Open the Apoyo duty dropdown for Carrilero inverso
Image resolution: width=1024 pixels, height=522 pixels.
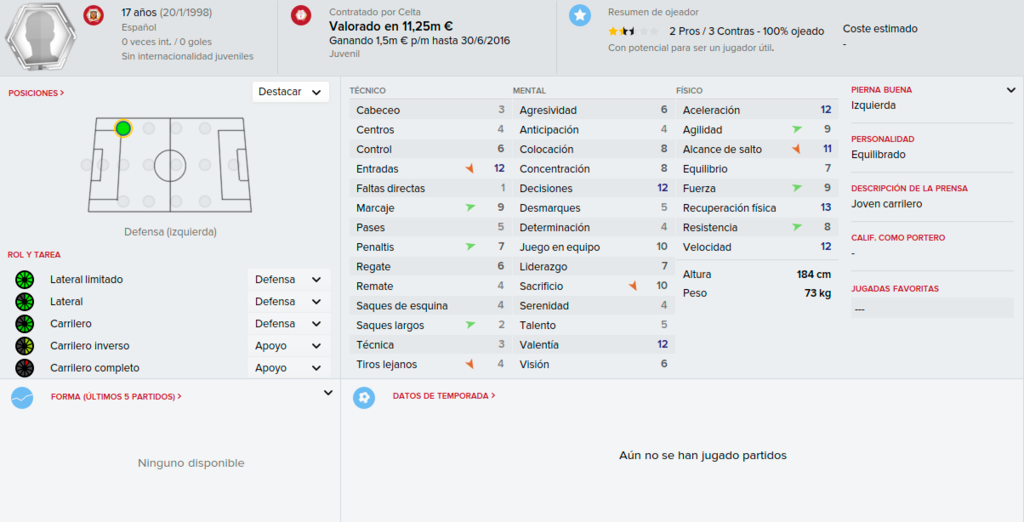(289, 346)
